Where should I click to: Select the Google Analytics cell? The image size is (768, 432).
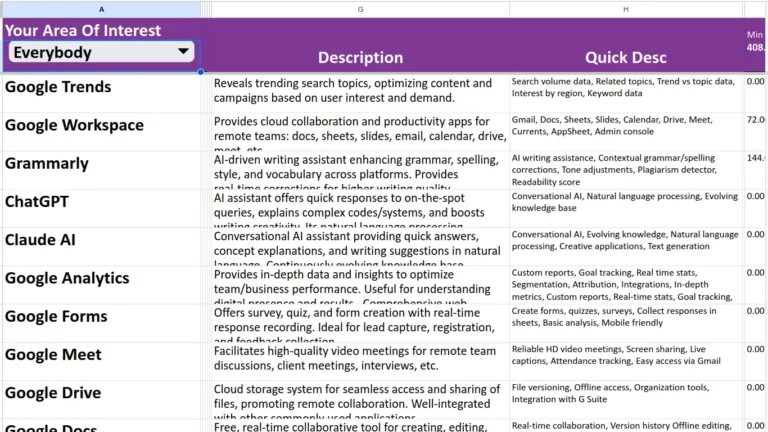(101, 285)
